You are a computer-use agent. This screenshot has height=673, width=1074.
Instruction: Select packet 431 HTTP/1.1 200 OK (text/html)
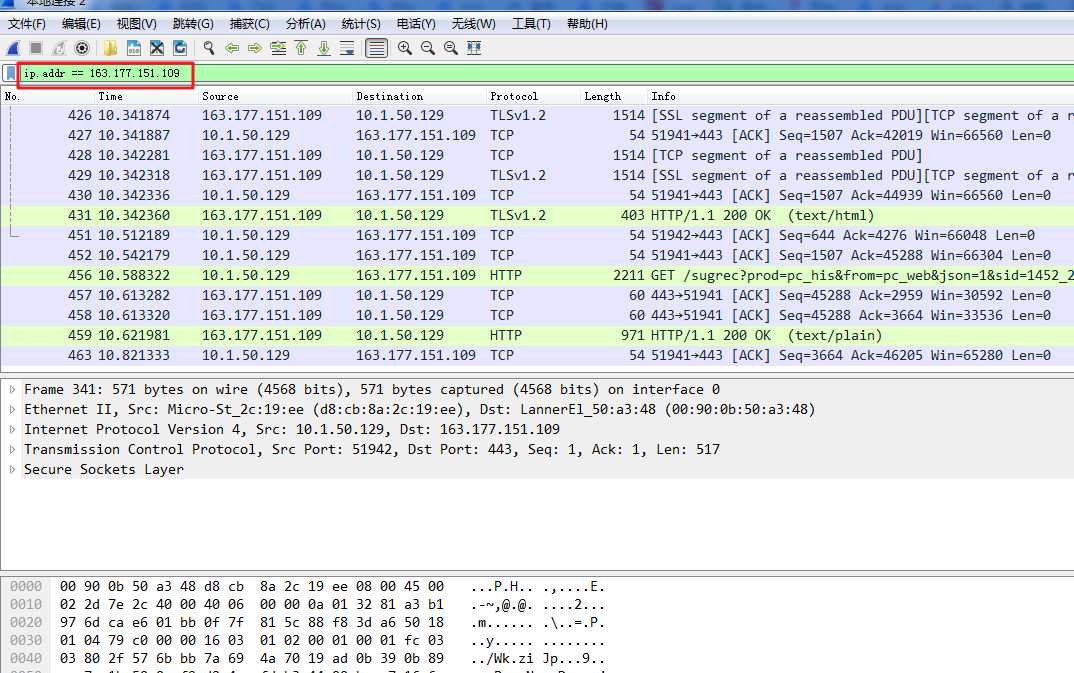537,216
